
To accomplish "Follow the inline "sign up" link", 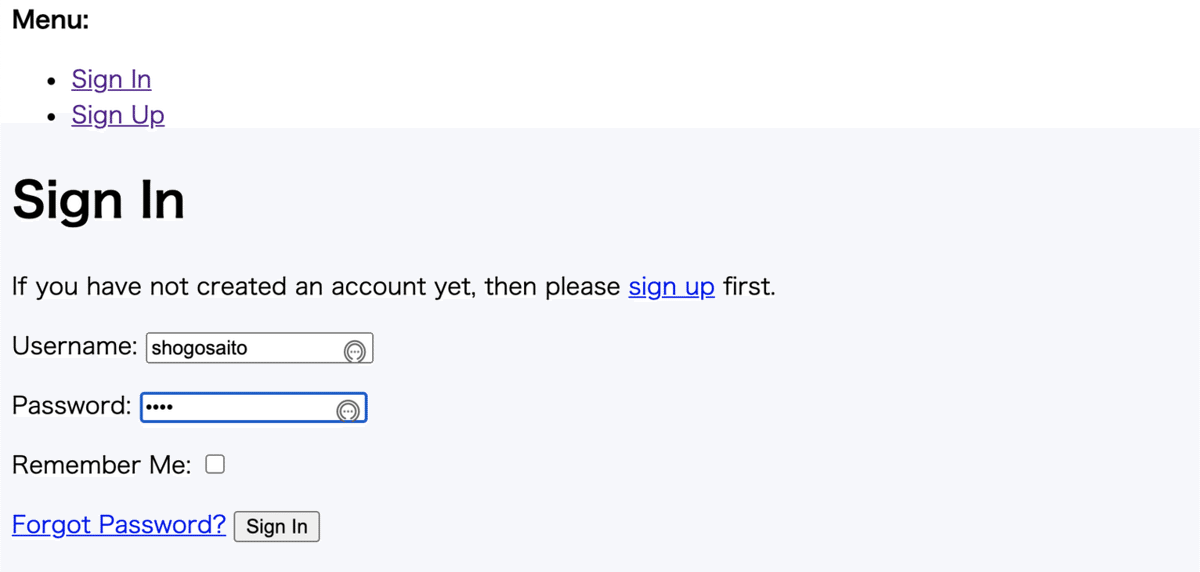I will (x=671, y=287).
